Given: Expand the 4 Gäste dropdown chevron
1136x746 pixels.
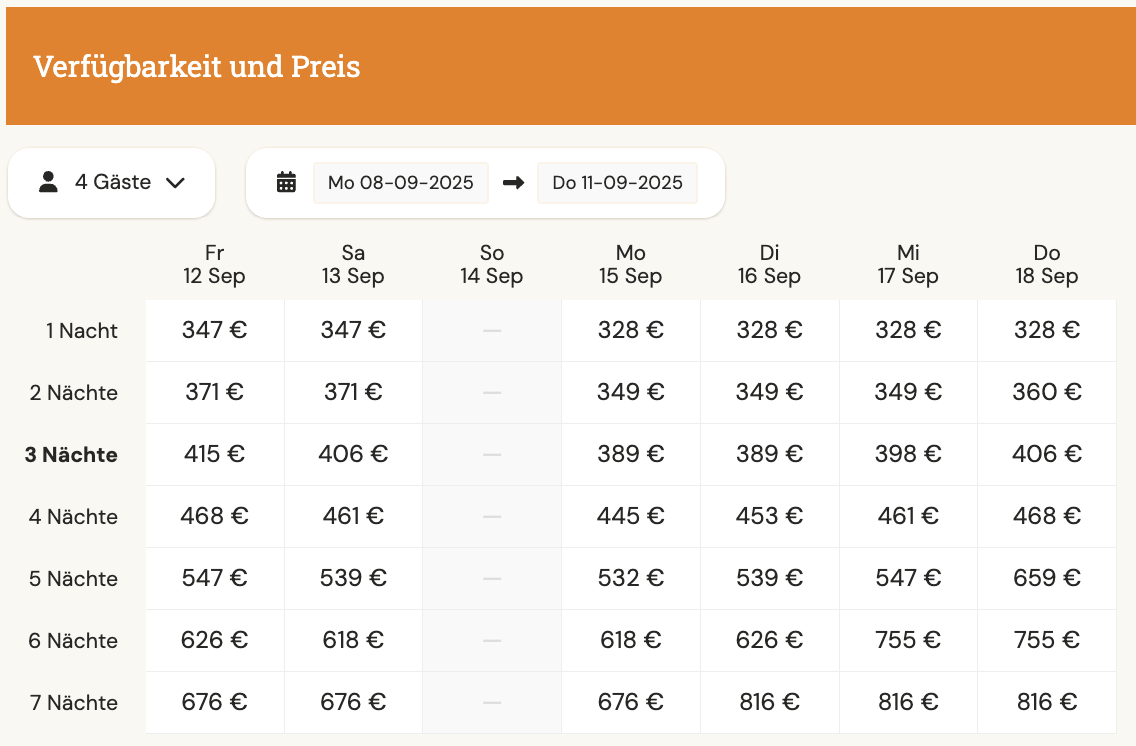Looking at the screenshot, I should point(175,183).
